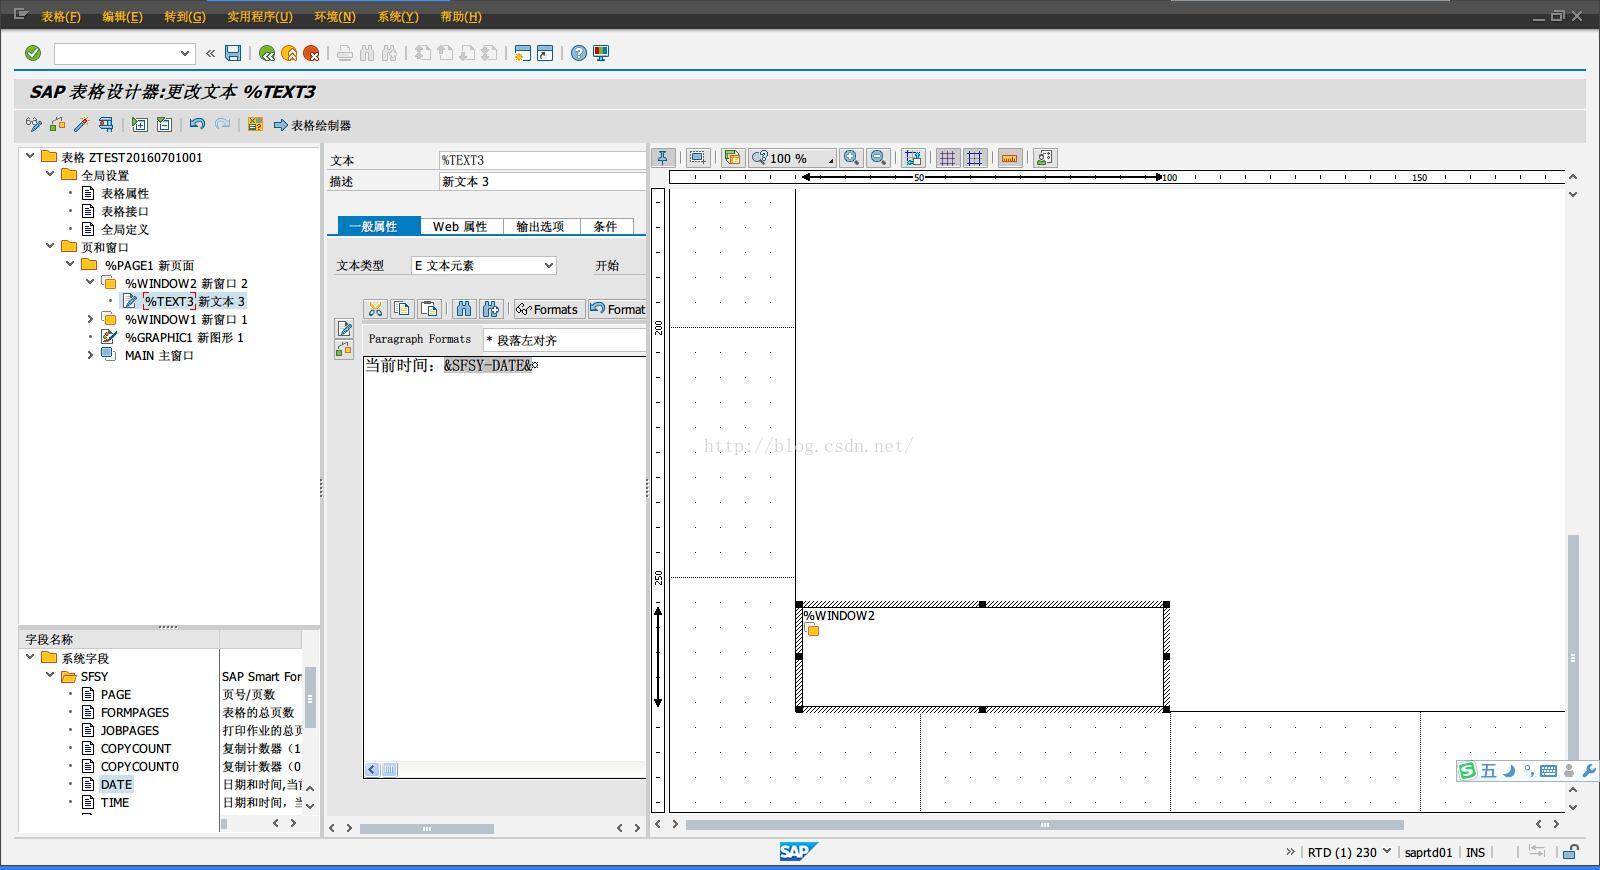
Task: Select the 表格属性 tree item
Action: pyautogui.click(x=125, y=193)
